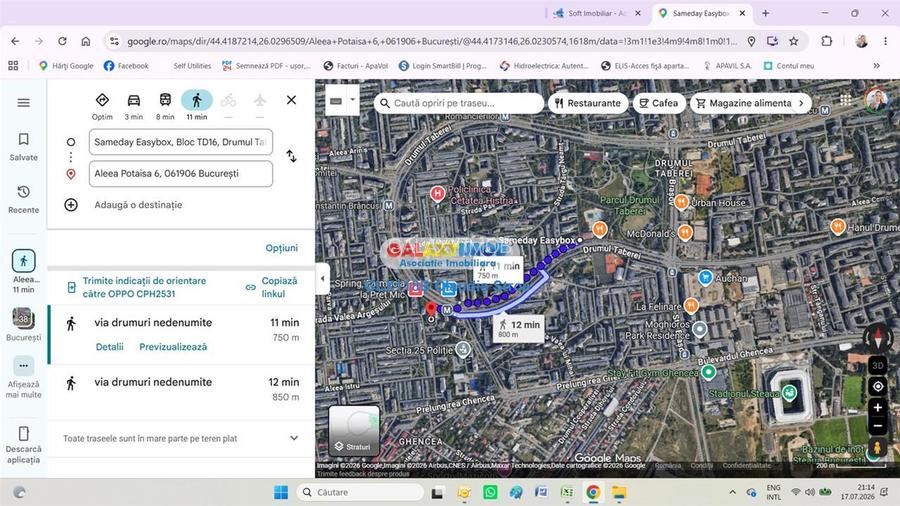
Task: Select the 12 min, 850 m walking route
Action: click(x=181, y=390)
